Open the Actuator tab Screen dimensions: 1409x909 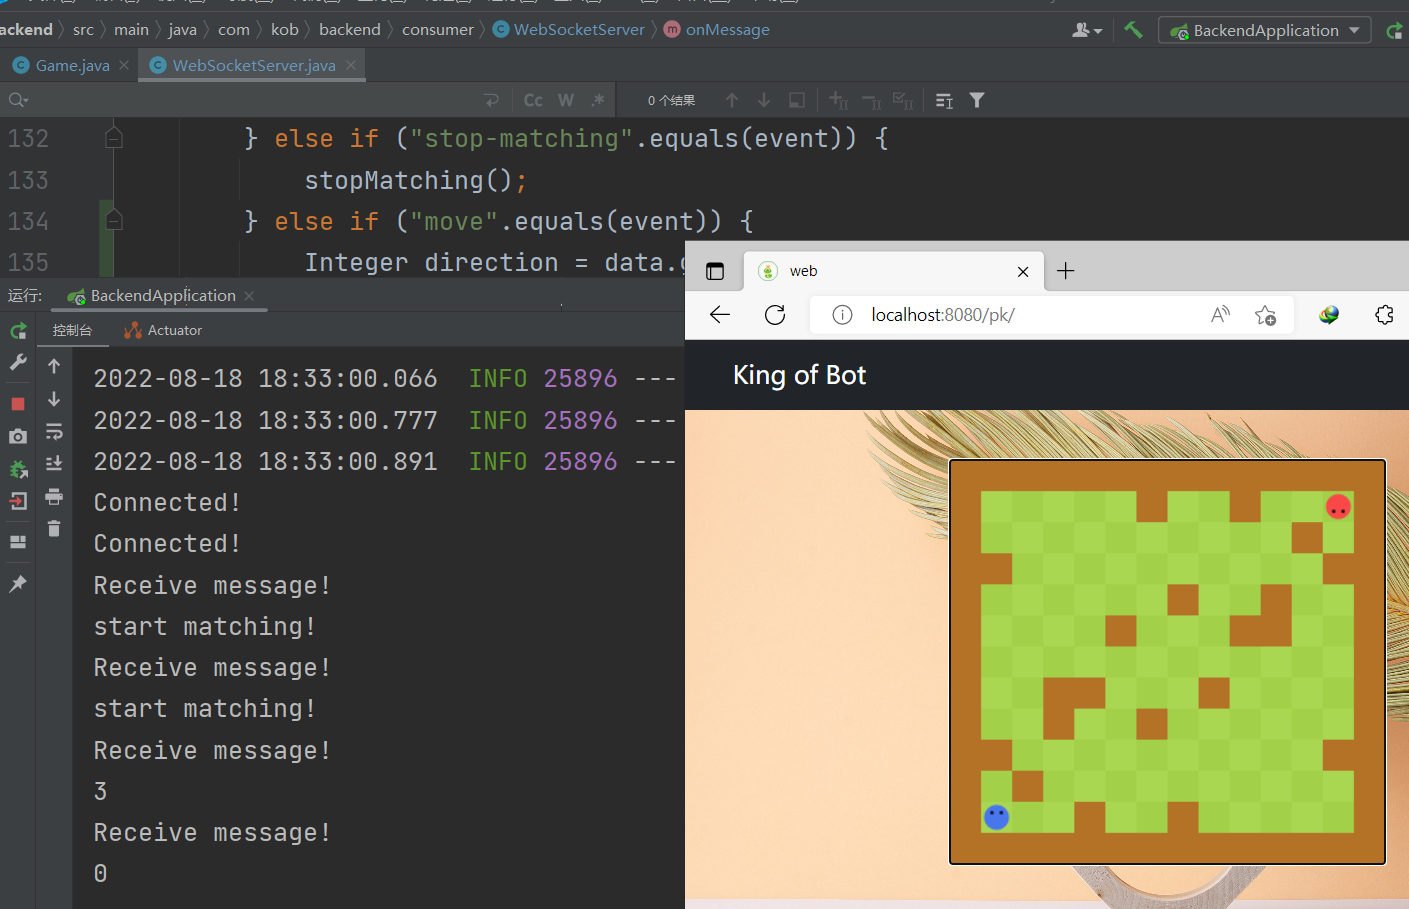[163, 330]
